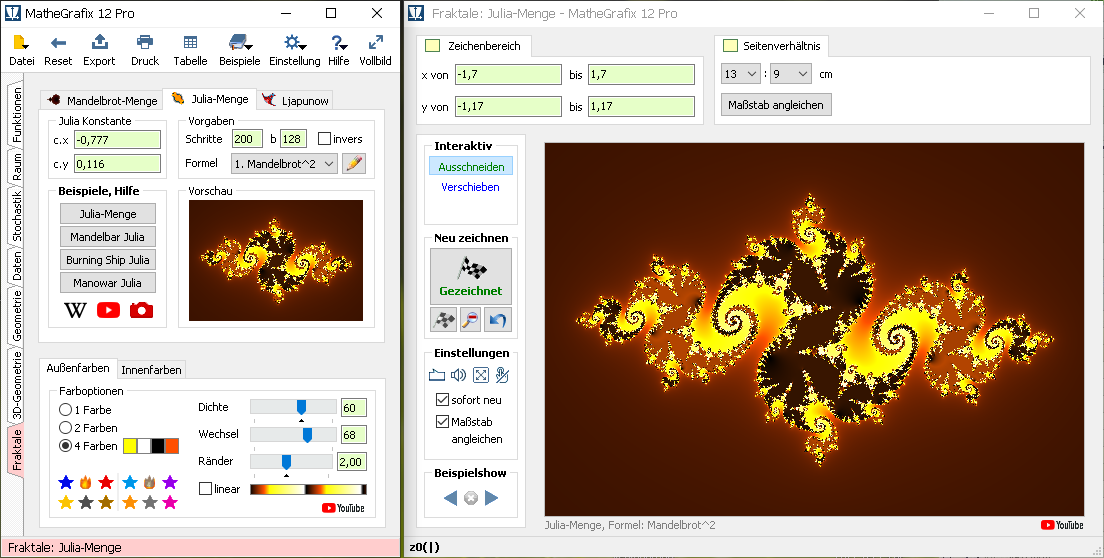This screenshot has height=558, width=1104.
Task: Click the zoom-out magnifier icon
Action: (470, 320)
